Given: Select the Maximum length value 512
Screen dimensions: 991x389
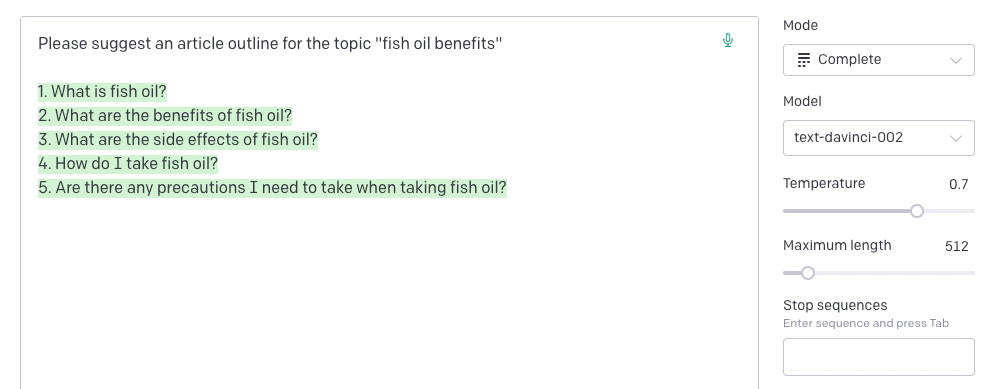Looking at the screenshot, I should click(x=956, y=246).
